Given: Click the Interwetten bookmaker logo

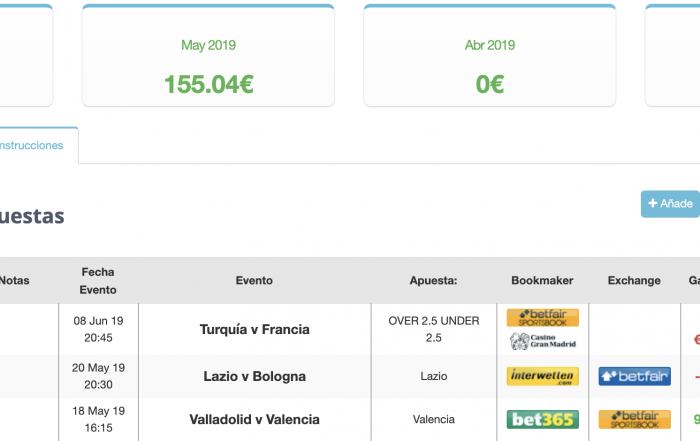Looking at the screenshot, I should 542,376.
